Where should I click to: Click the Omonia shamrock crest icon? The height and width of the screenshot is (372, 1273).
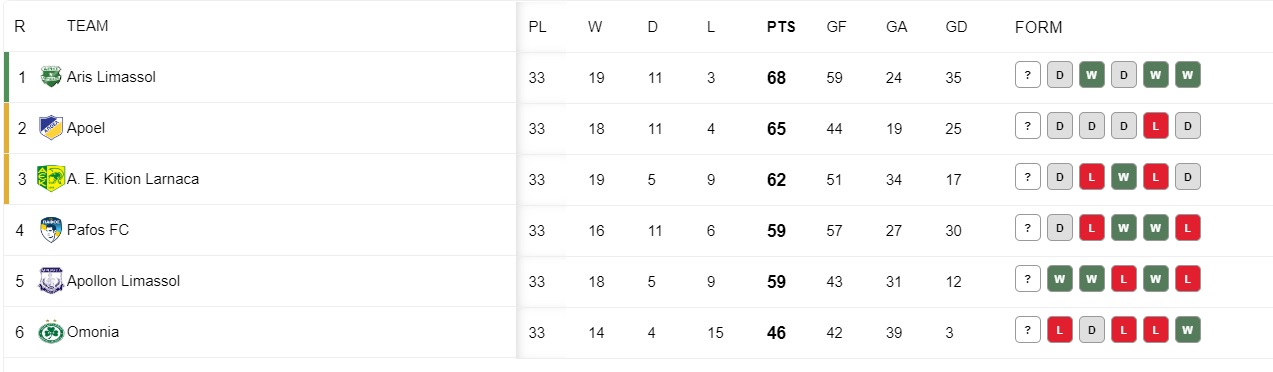click(x=50, y=332)
